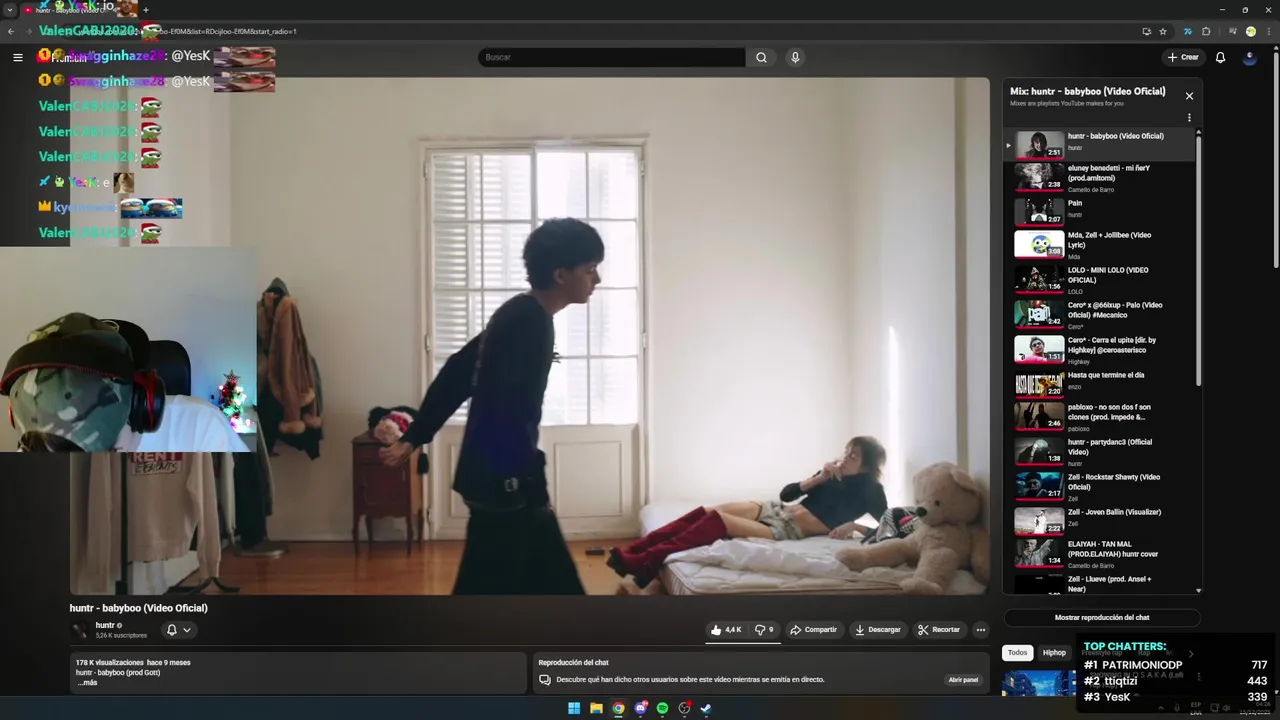Click the Buscar search field
The width and height of the screenshot is (1280, 720).
pyautogui.click(x=612, y=57)
